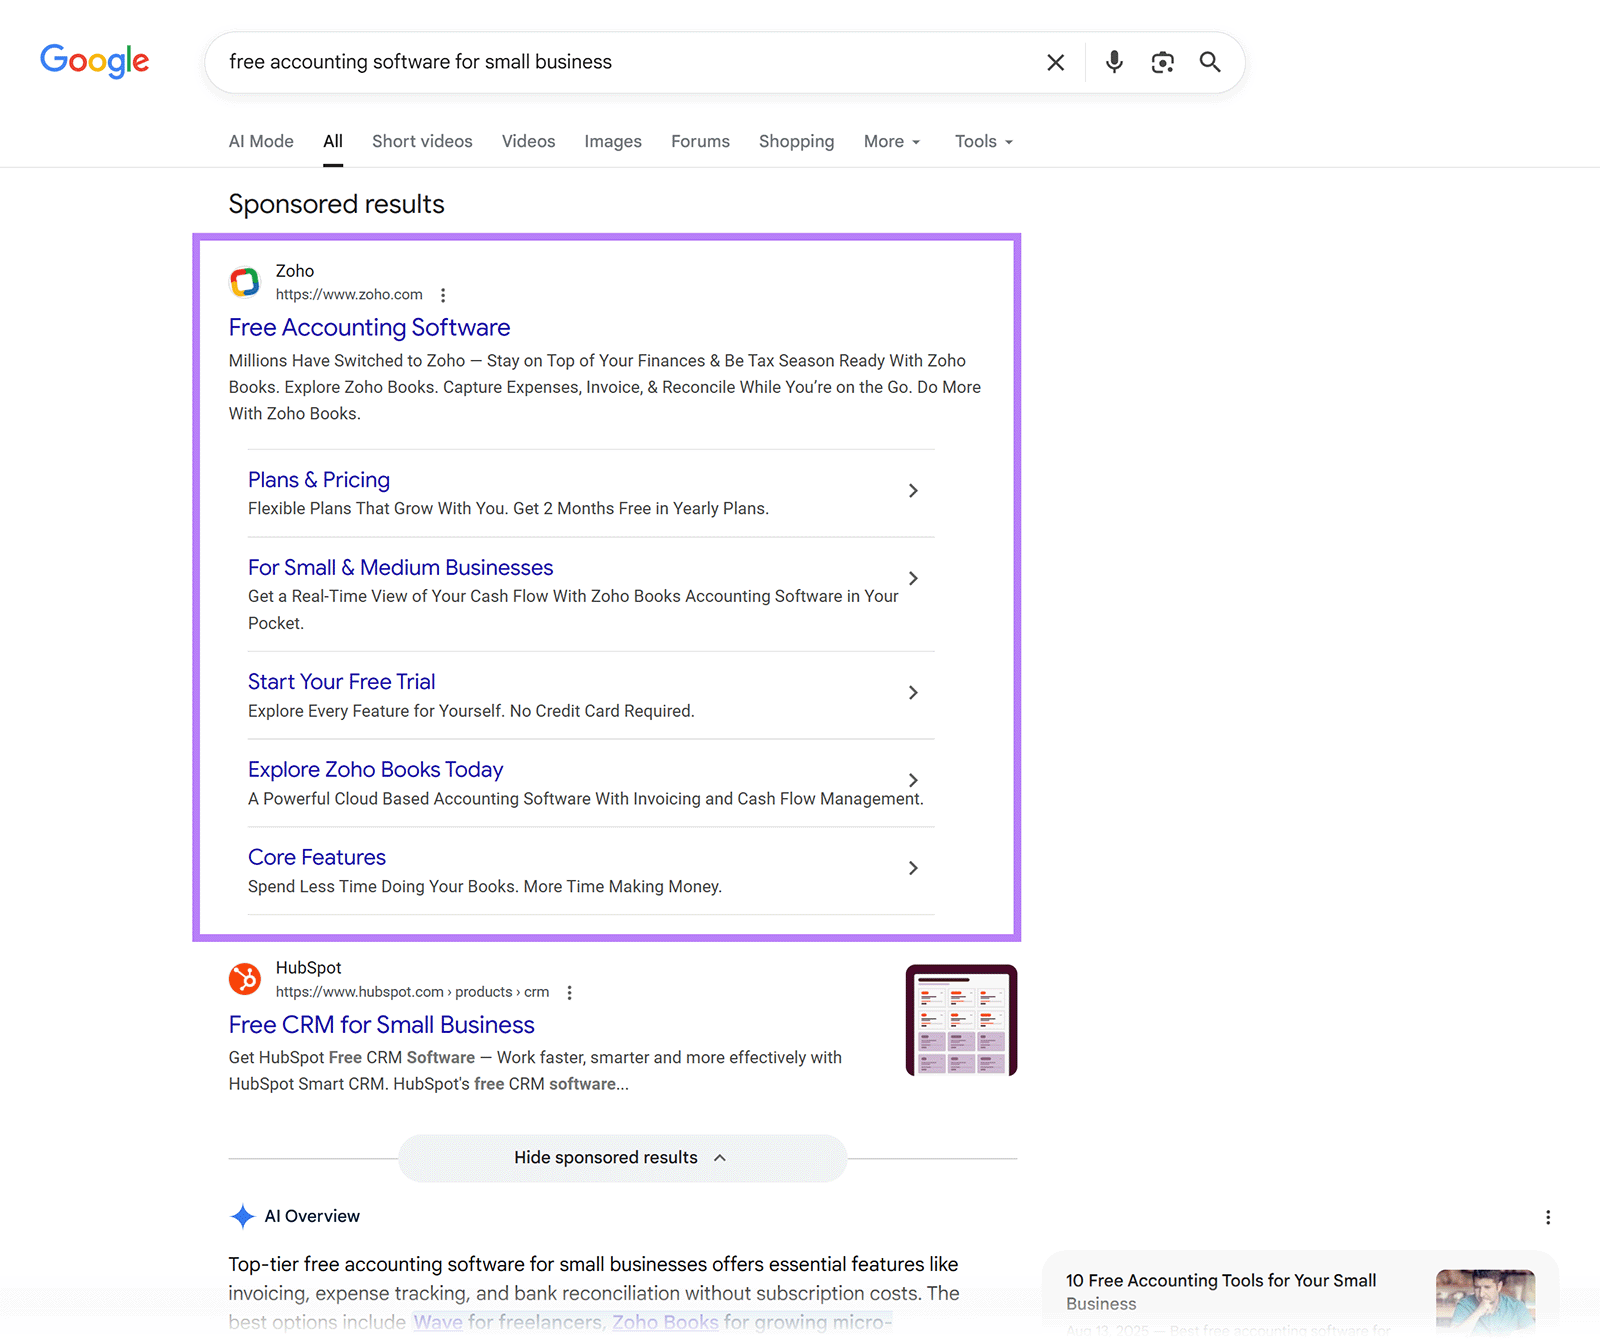Viewport: 1600px width, 1340px height.
Task: Open the Tools dropdown
Action: point(984,141)
